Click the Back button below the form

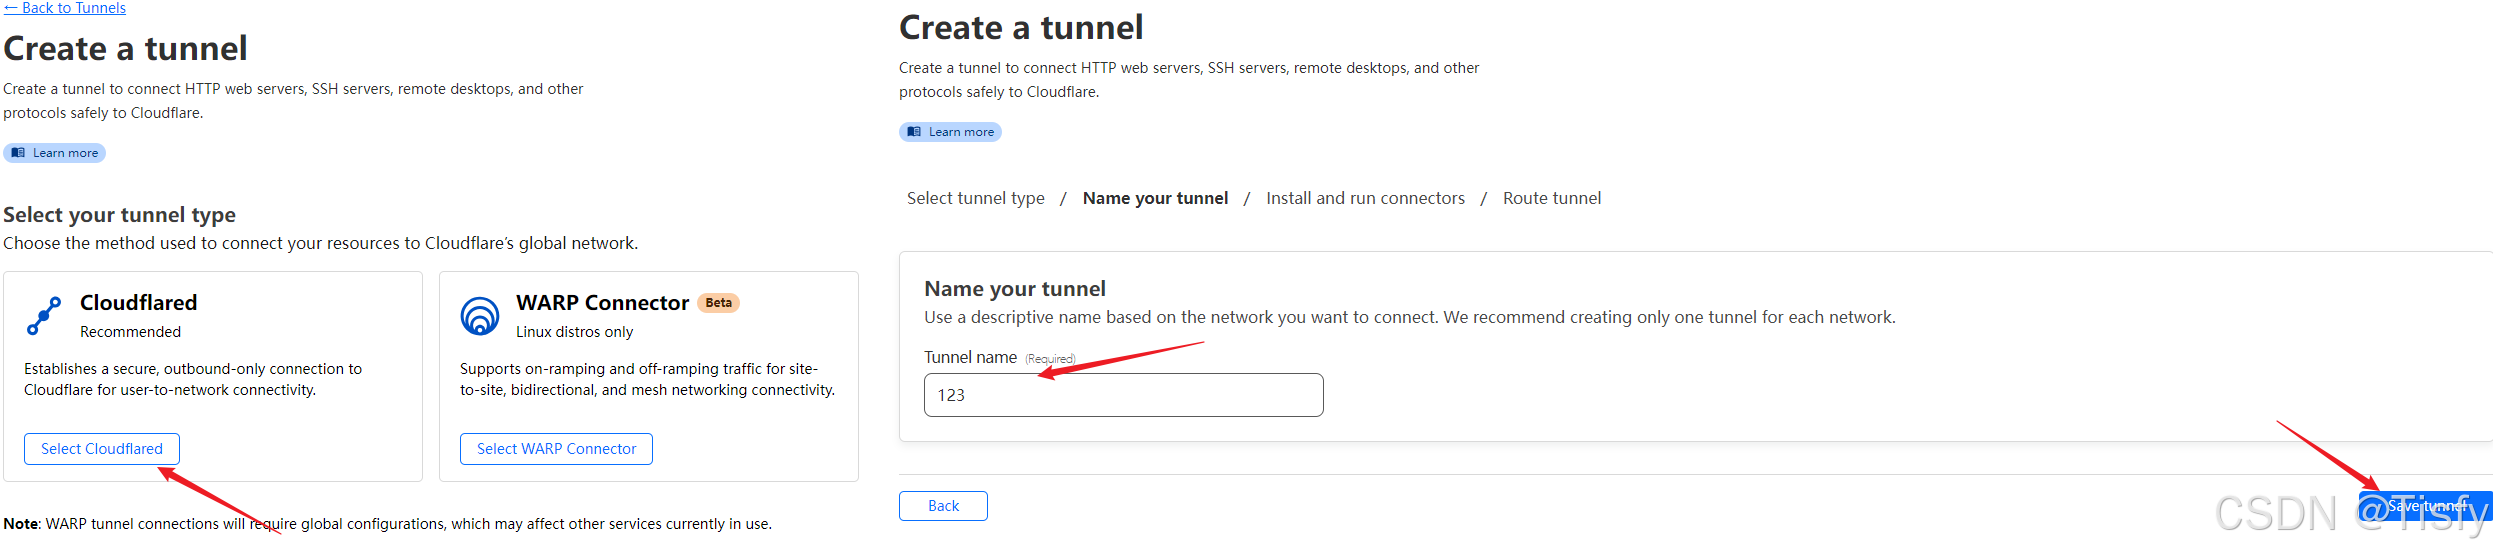click(943, 506)
